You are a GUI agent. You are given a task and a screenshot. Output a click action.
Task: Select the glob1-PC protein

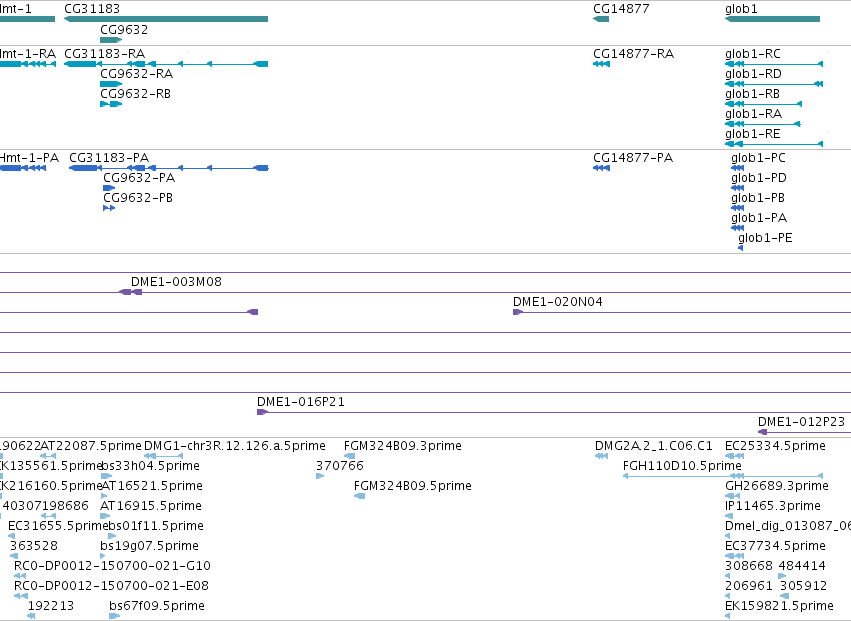point(738,168)
